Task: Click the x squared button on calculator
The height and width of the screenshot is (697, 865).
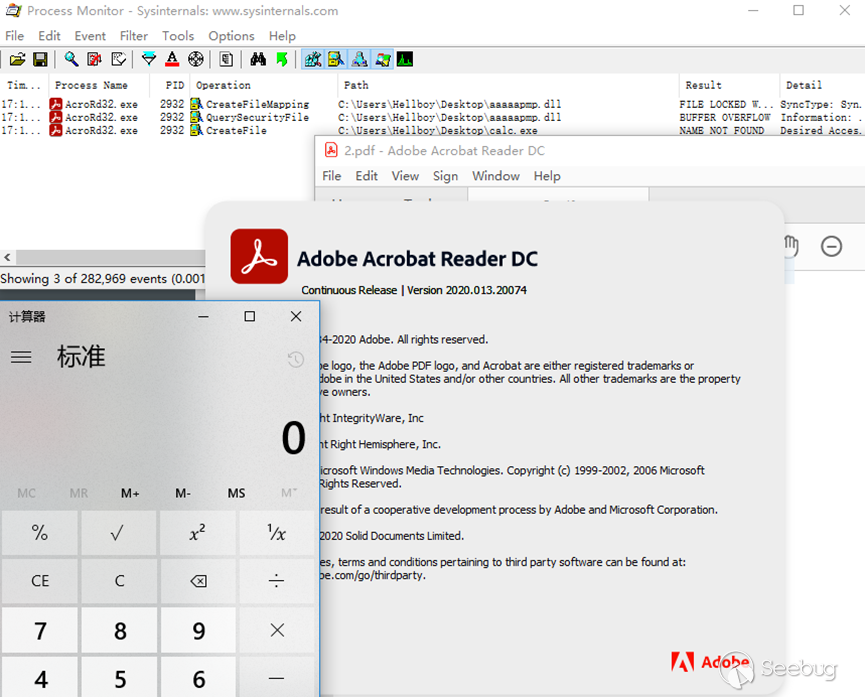Action: (198, 533)
